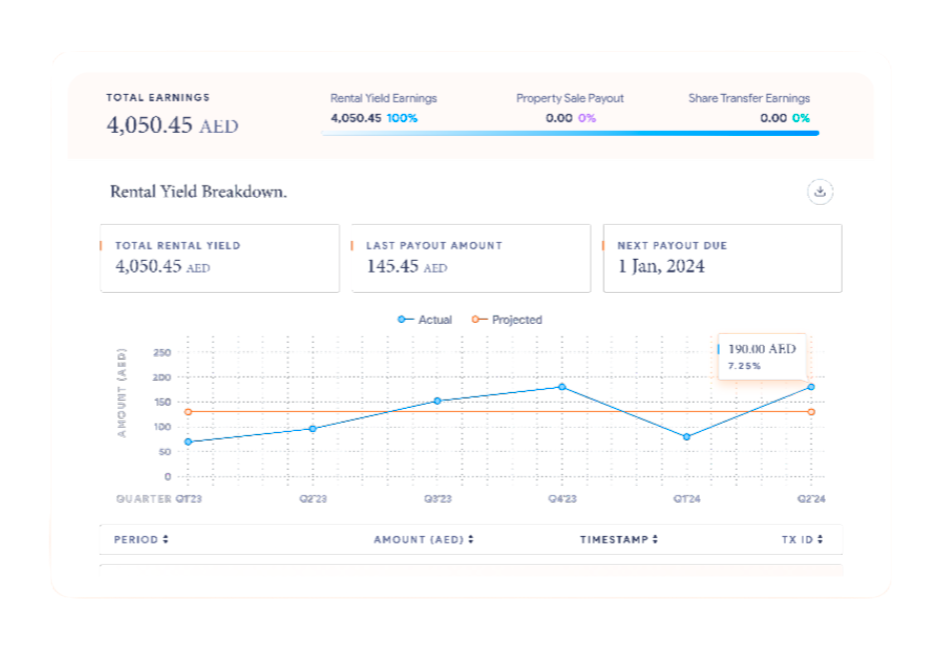Select the Q1'23 actual data point
This screenshot has height=646, width=943.
click(188, 442)
